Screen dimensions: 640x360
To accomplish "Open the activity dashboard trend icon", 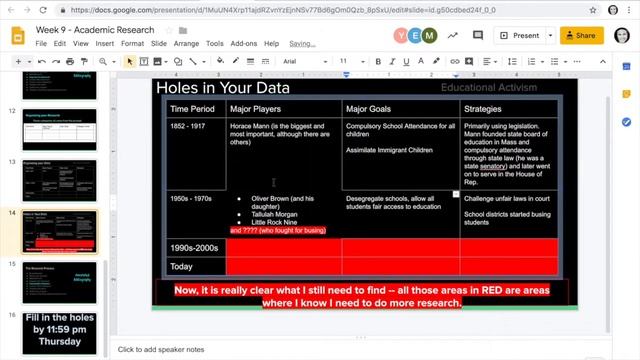I will click(453, 36).
